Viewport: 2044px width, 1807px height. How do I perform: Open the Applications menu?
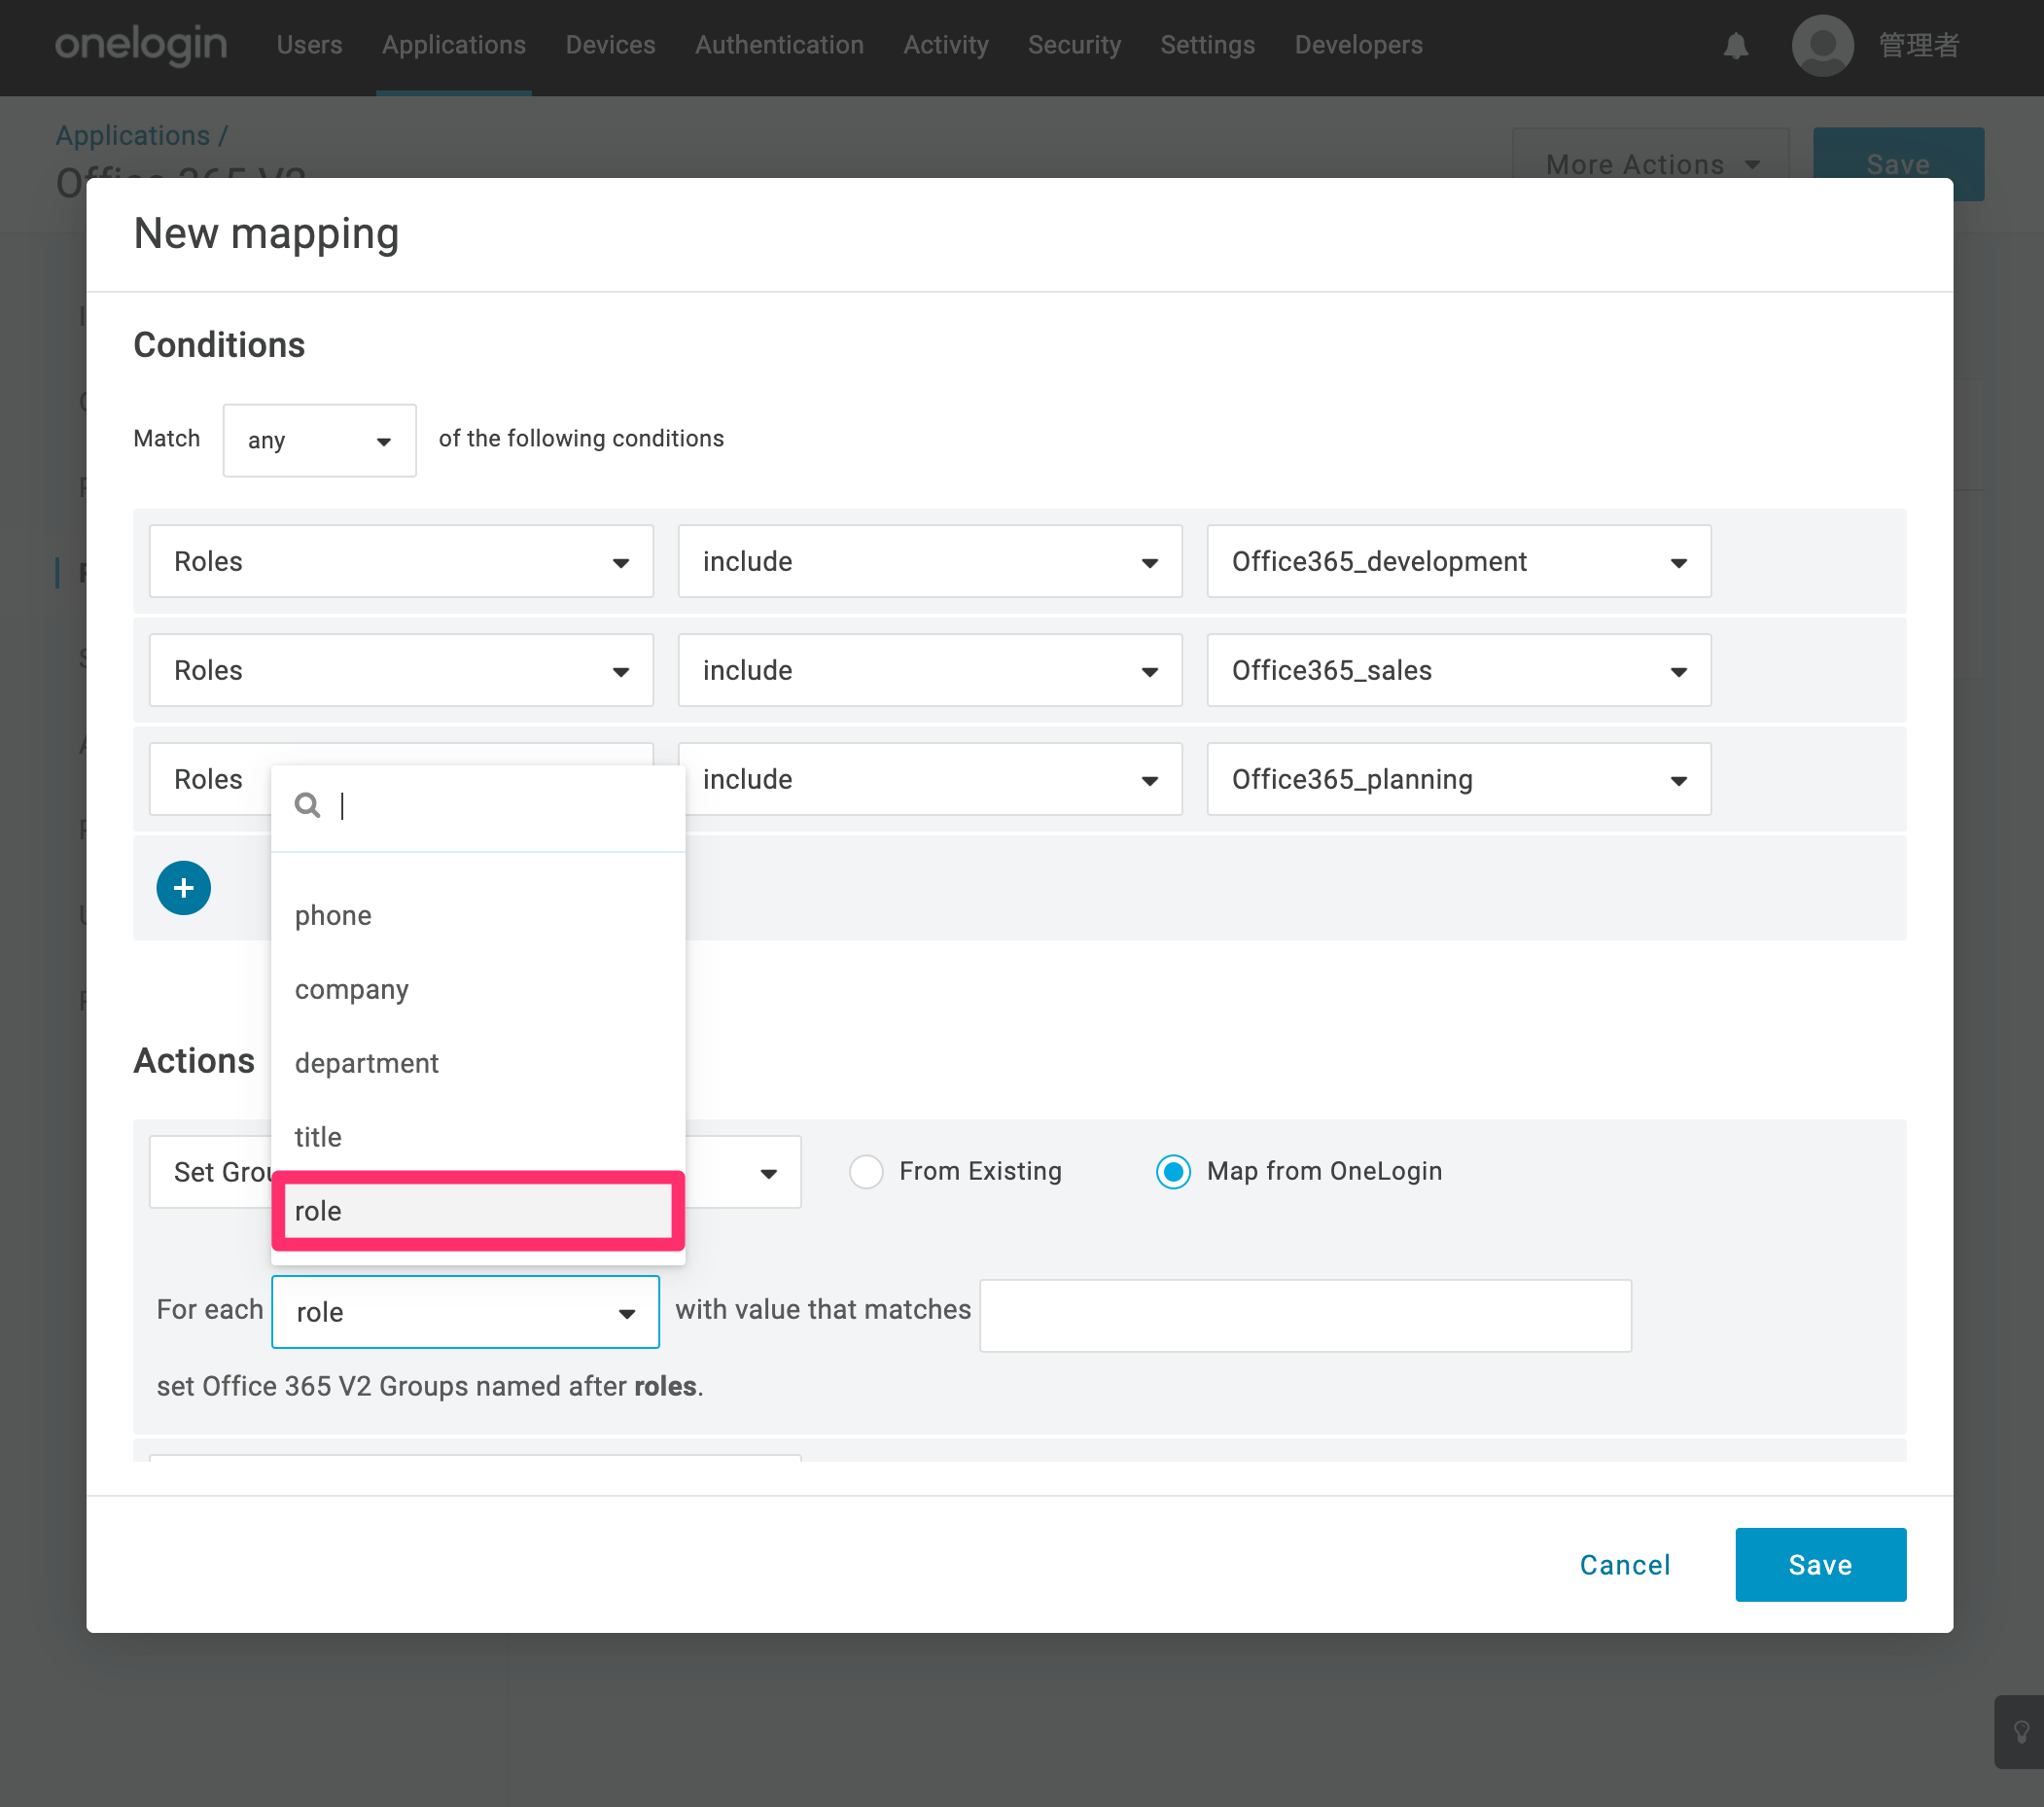point(454,45)
